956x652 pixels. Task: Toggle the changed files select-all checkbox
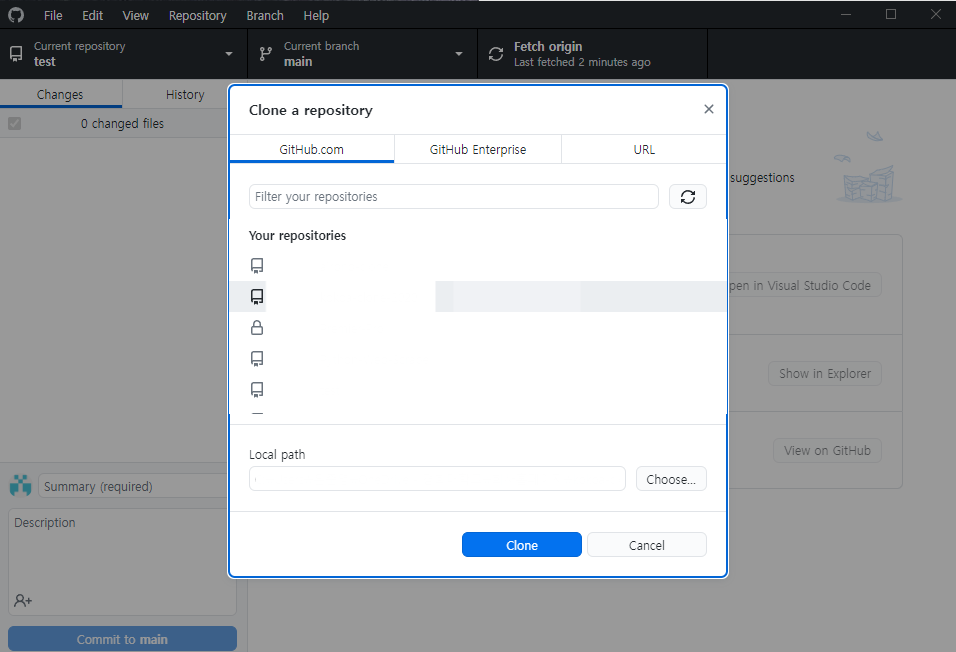[x=15, y=123]
